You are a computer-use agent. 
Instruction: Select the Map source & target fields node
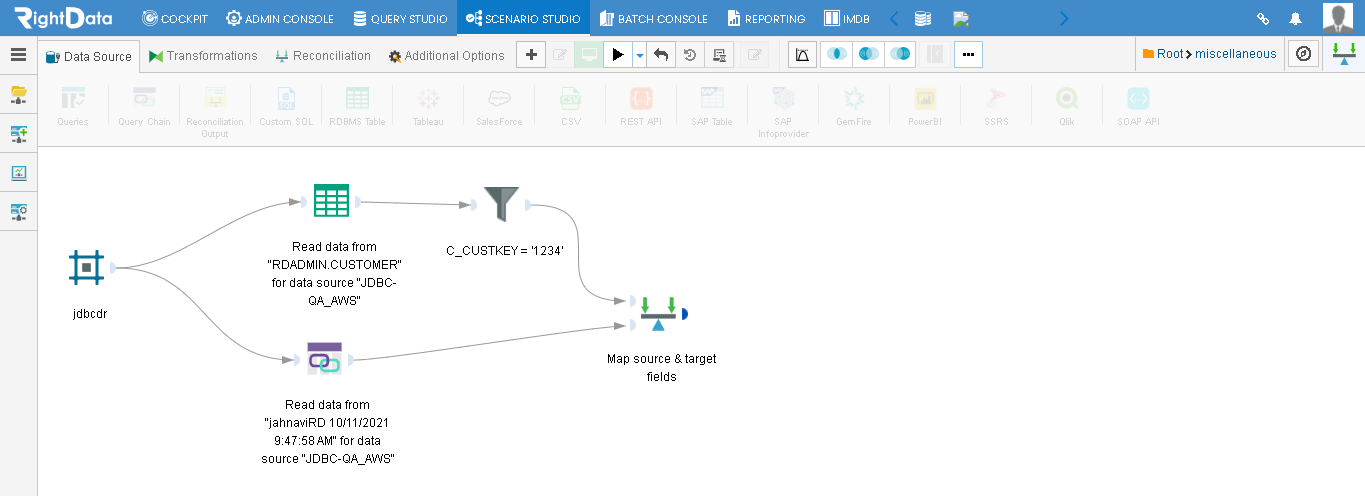[x=658, y=313]
